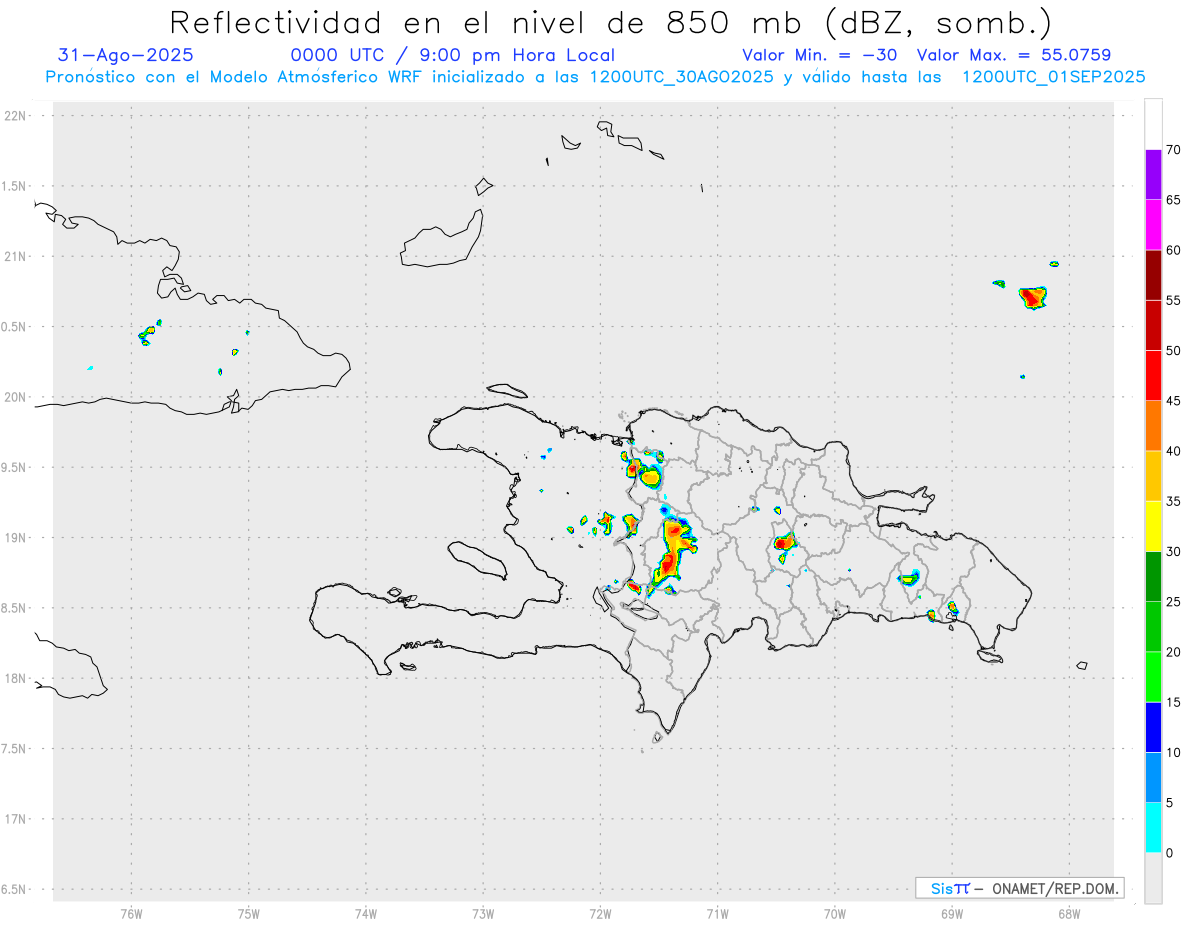Click the '73W' longitude label
The height and width of the screenshot is (927, 1200).
click(483, 913)
